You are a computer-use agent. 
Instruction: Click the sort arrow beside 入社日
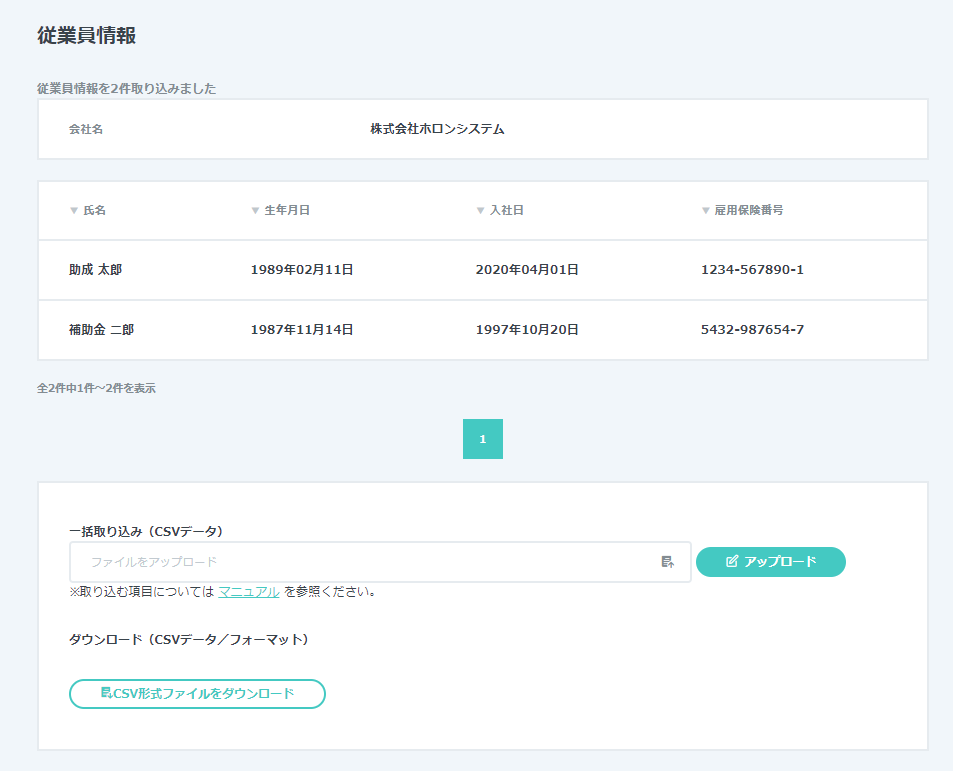coord(481,211)
